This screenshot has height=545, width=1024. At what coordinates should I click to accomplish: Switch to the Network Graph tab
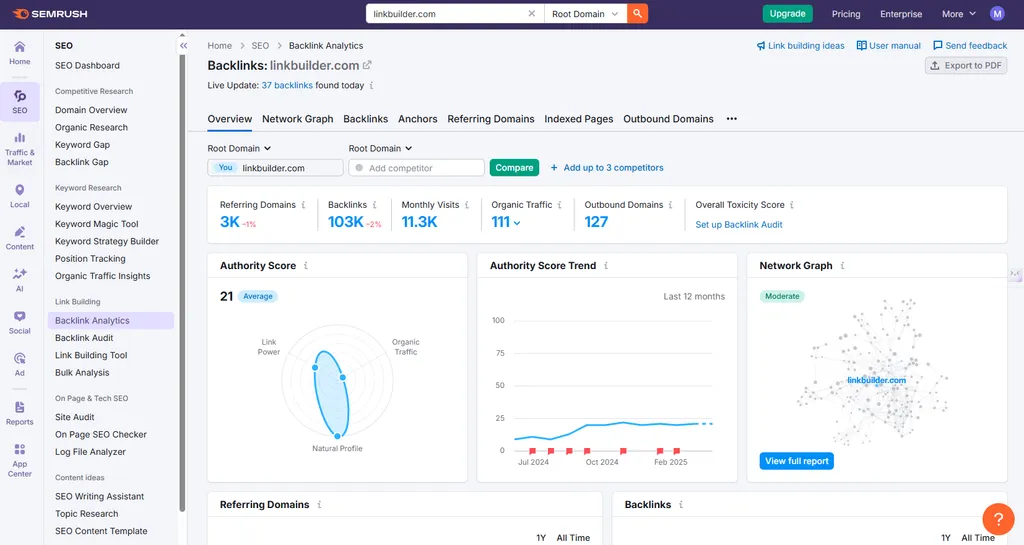click(x=298, y=119)
